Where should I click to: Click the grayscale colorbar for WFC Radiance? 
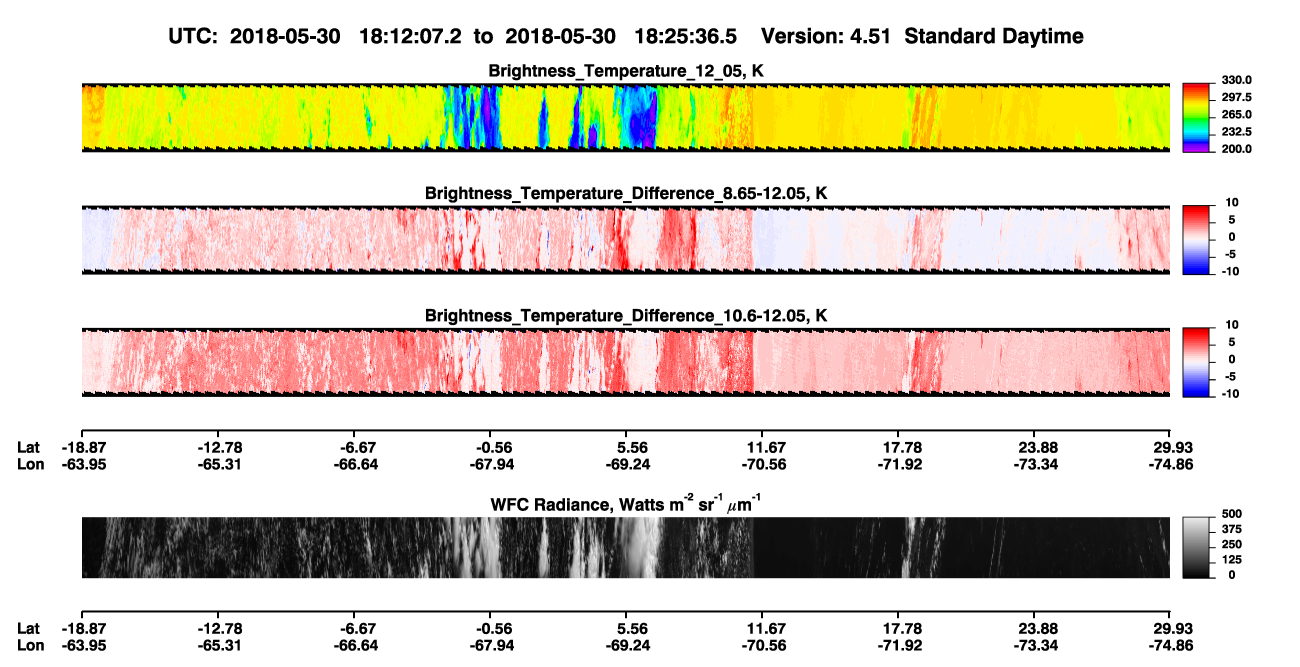(x=1195, y=547)
